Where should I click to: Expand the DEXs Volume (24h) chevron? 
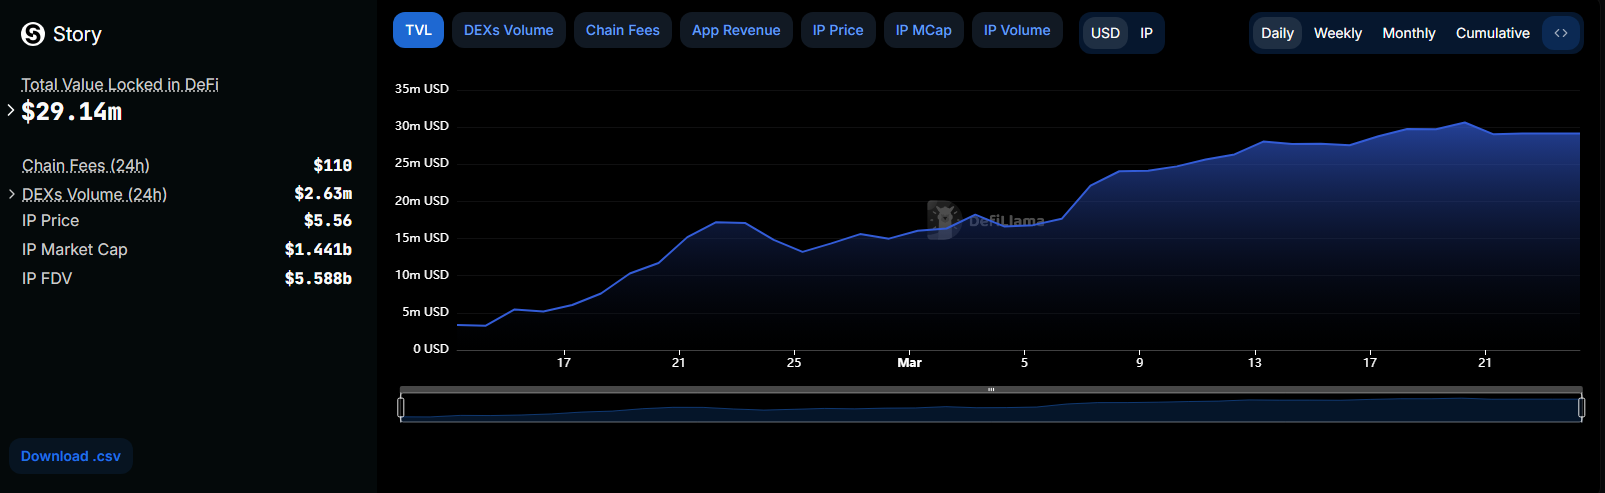[x=11, y=194]
